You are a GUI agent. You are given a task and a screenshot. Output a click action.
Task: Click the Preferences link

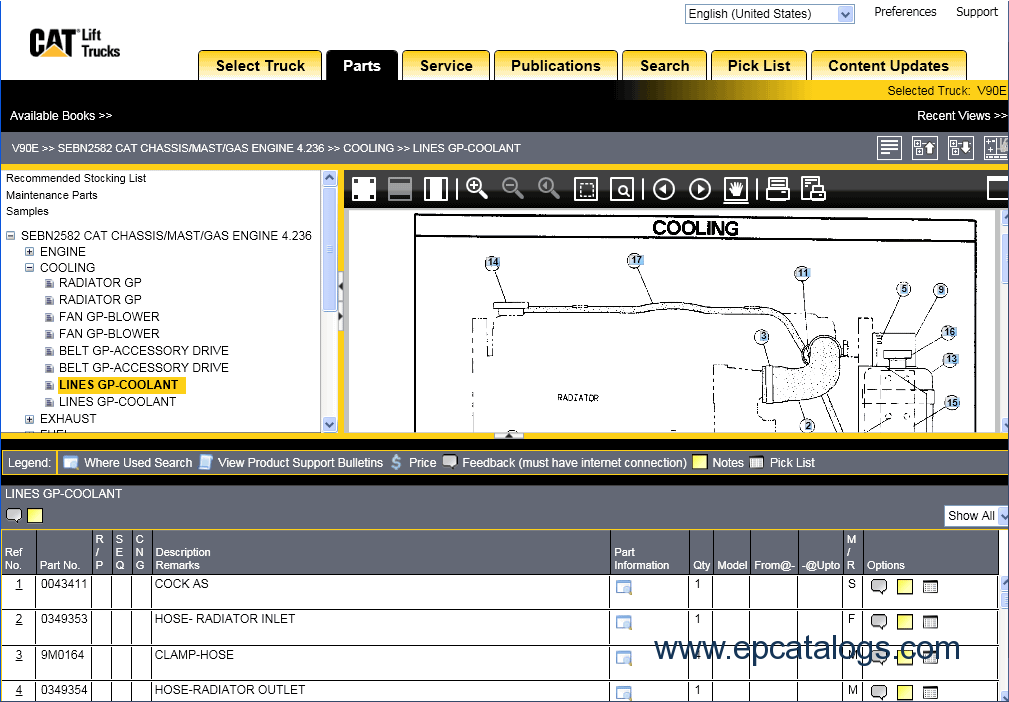point(905,12)
